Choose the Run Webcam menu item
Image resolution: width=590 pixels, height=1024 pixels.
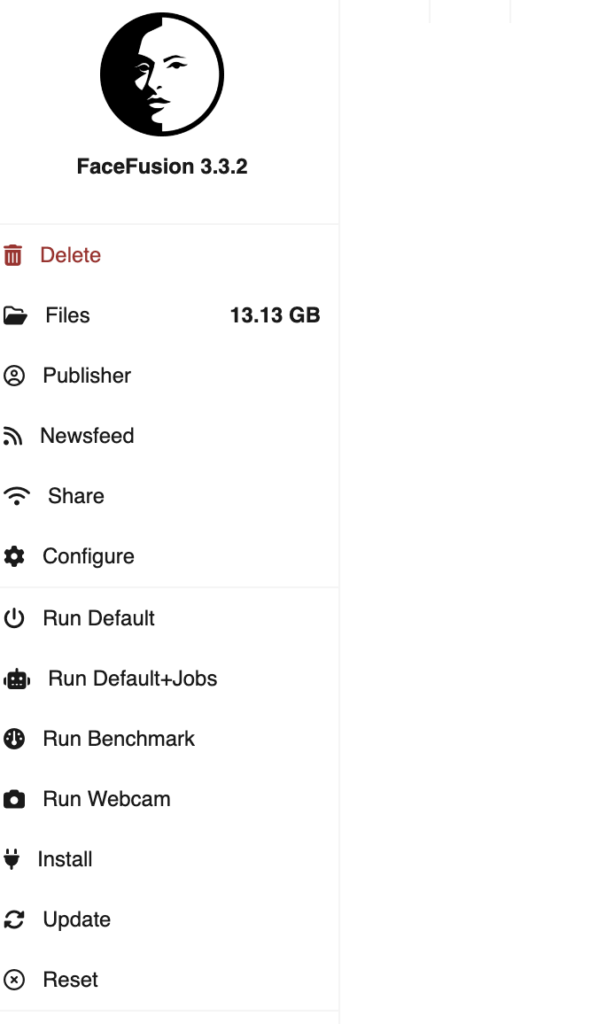tap(169, 799)
